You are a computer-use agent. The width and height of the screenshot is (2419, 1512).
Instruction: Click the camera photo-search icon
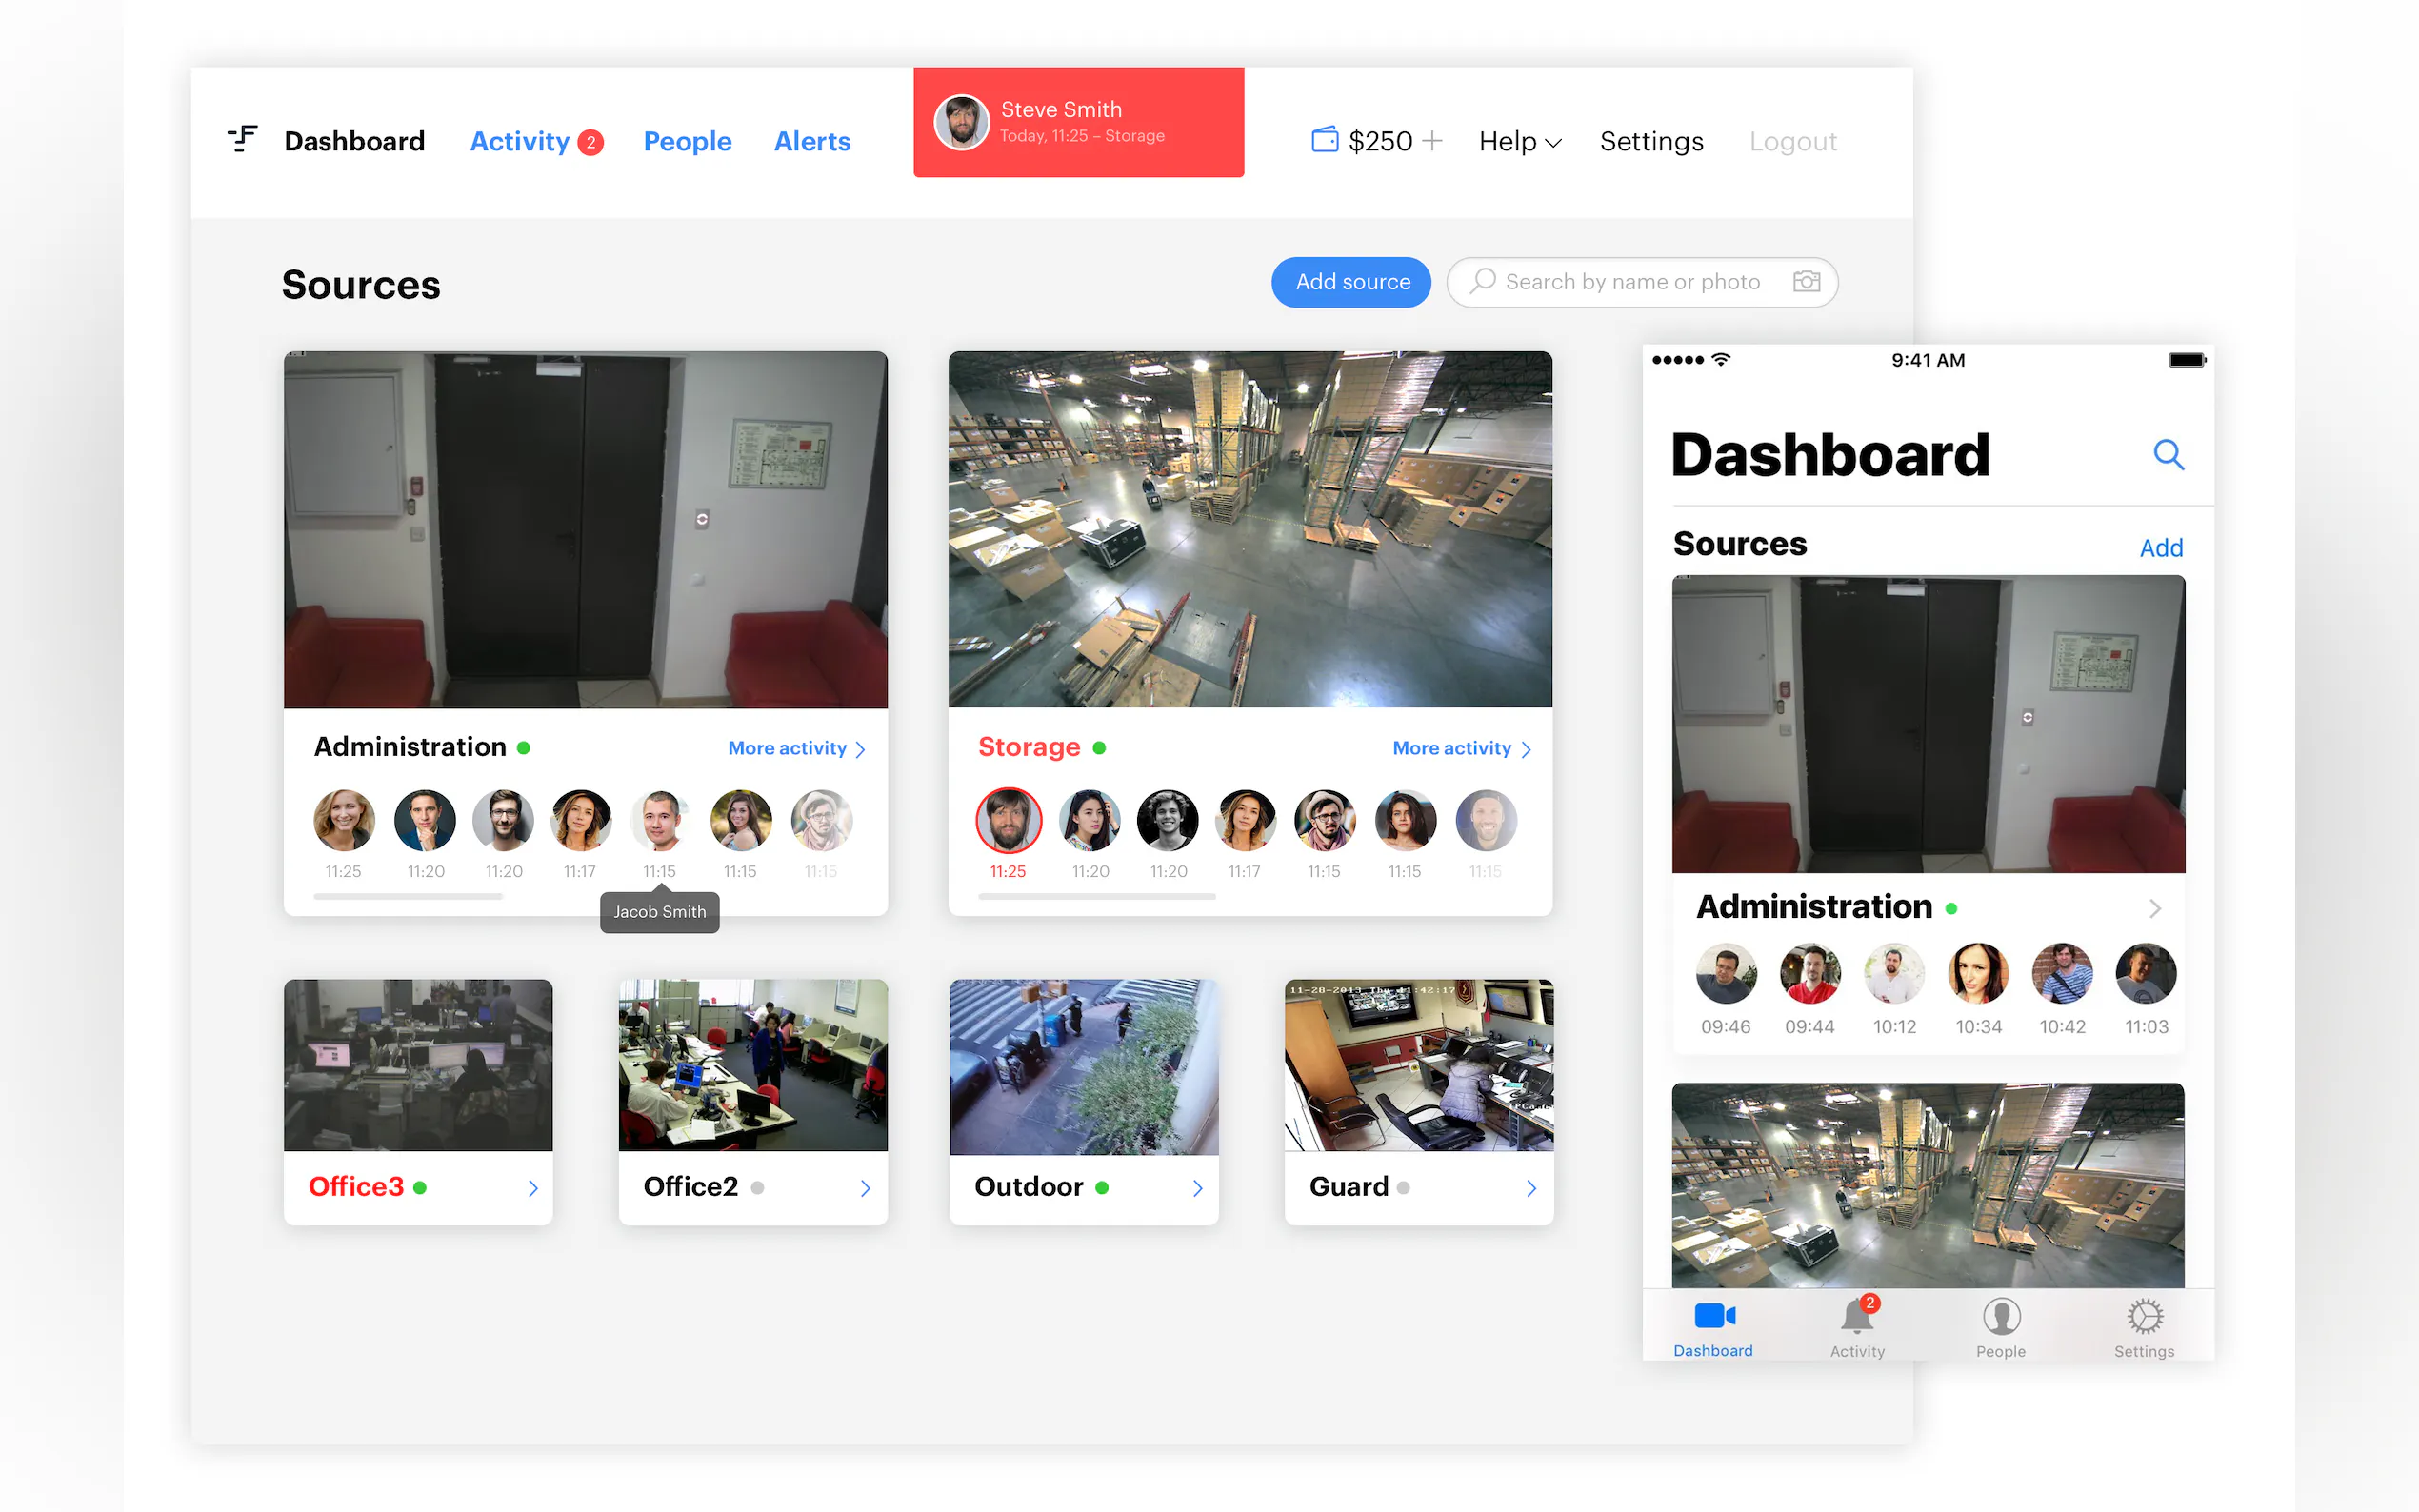pos(1806,282)
